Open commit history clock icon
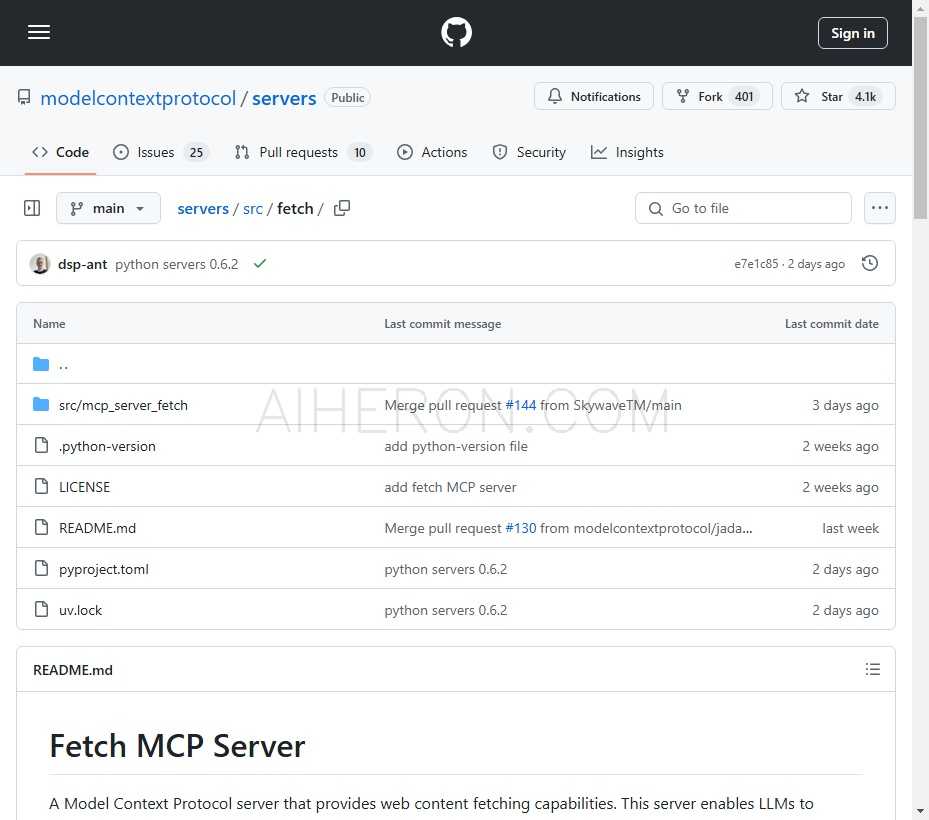The image size is (929, 820). click(869, 263)
